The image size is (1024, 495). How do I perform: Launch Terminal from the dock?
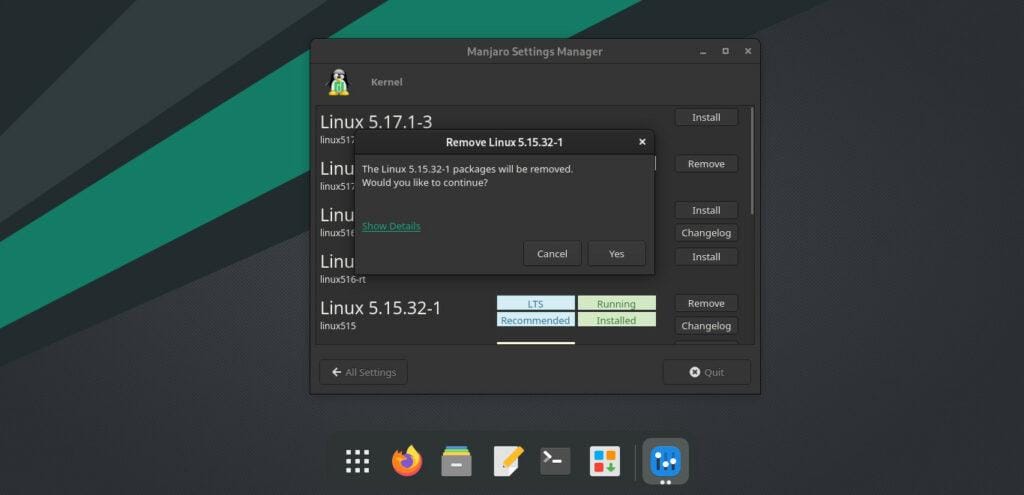click(x=555, y=461)
